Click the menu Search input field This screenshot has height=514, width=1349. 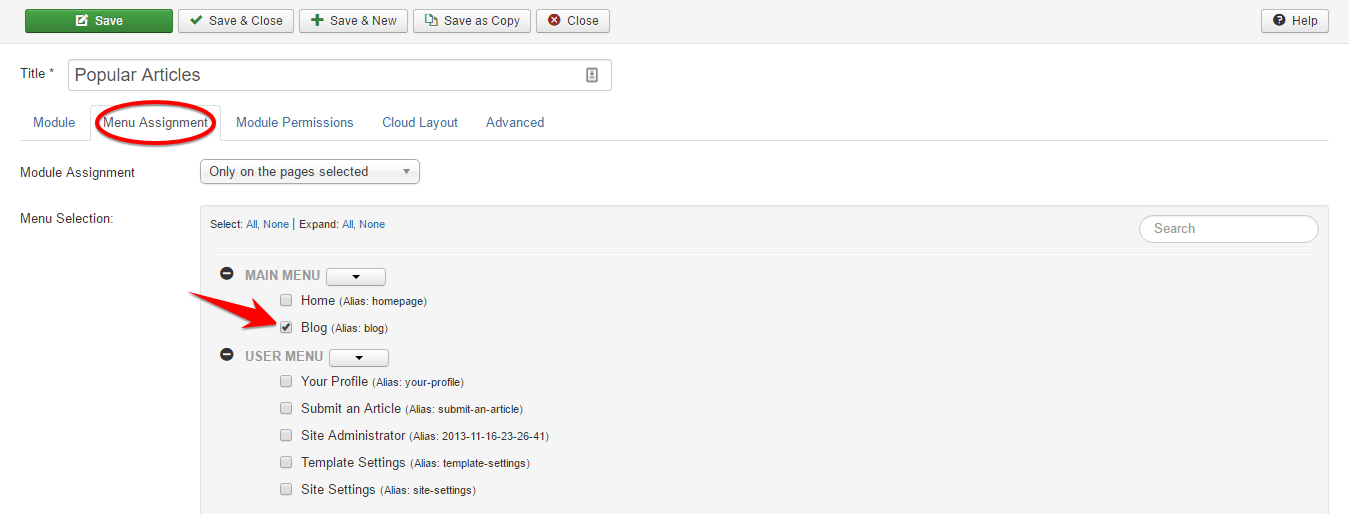(1228, 229)
